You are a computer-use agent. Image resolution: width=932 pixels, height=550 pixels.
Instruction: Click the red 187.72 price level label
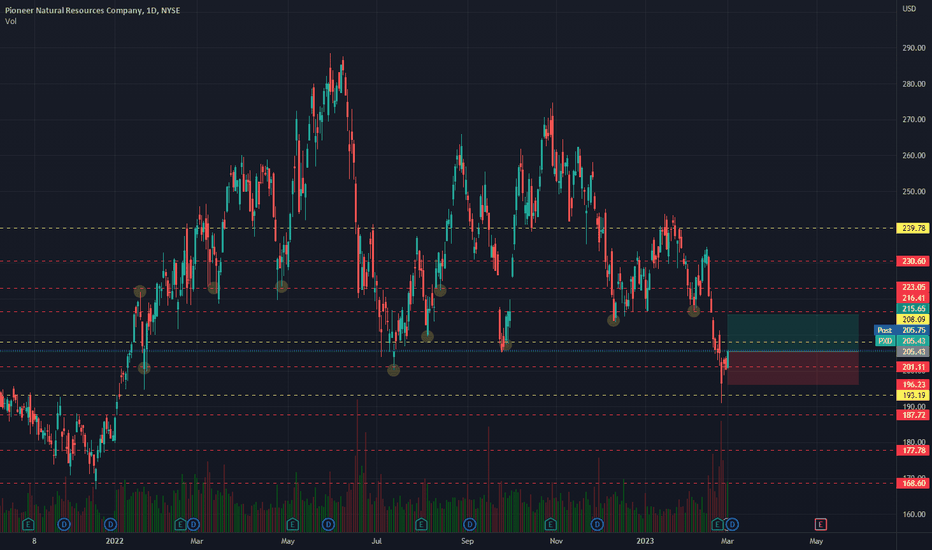tap(912, 415)
